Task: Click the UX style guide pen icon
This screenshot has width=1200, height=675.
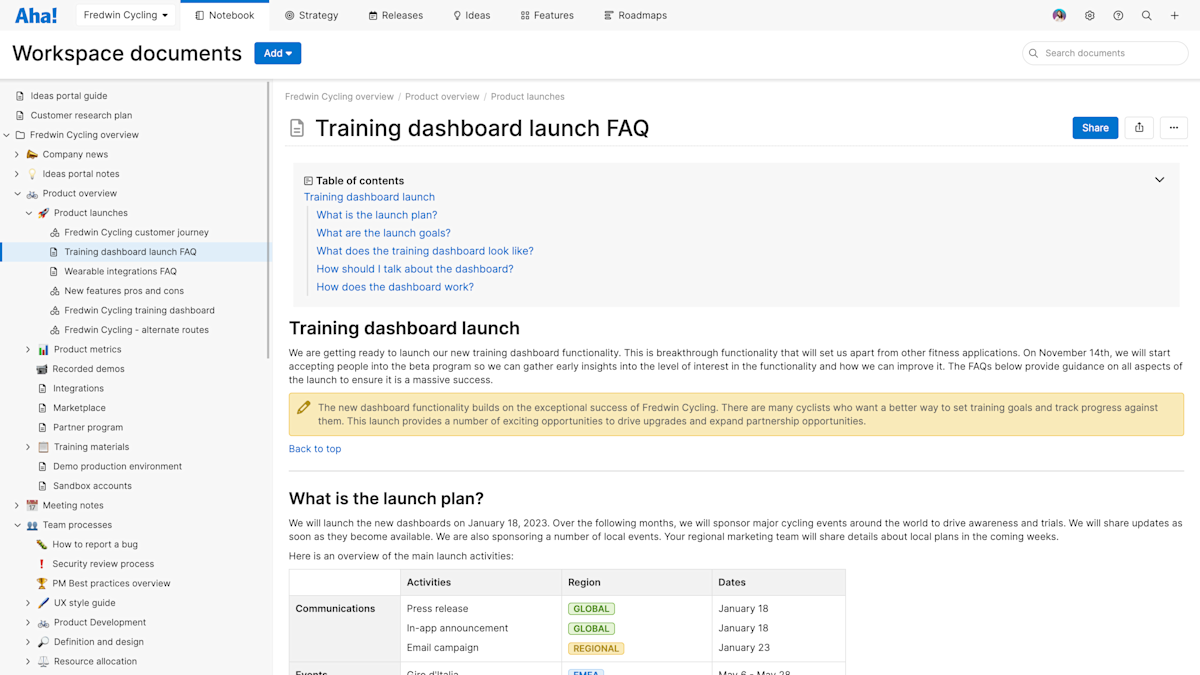Action: (43, 603)
